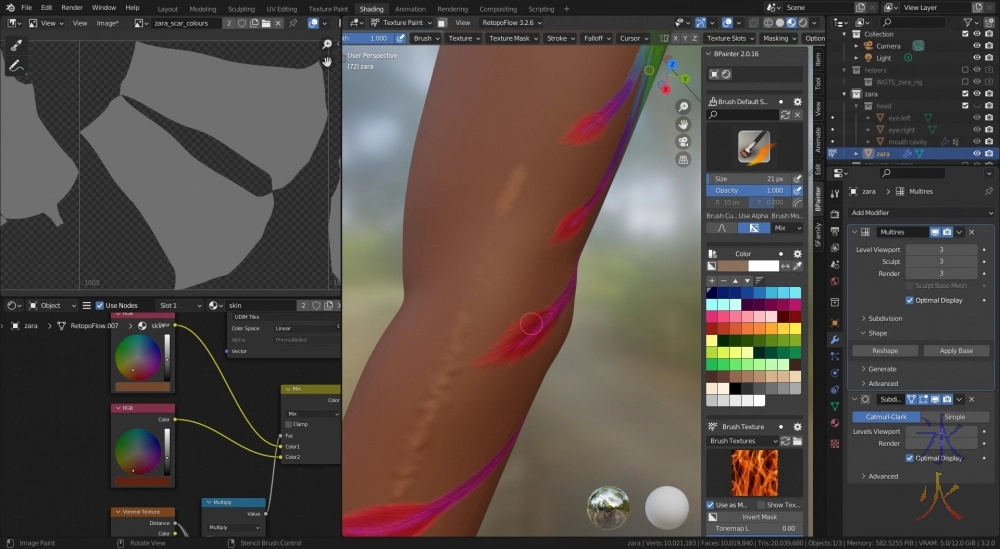
Task: Click the Invert Mask button
Action: (754, 517)
